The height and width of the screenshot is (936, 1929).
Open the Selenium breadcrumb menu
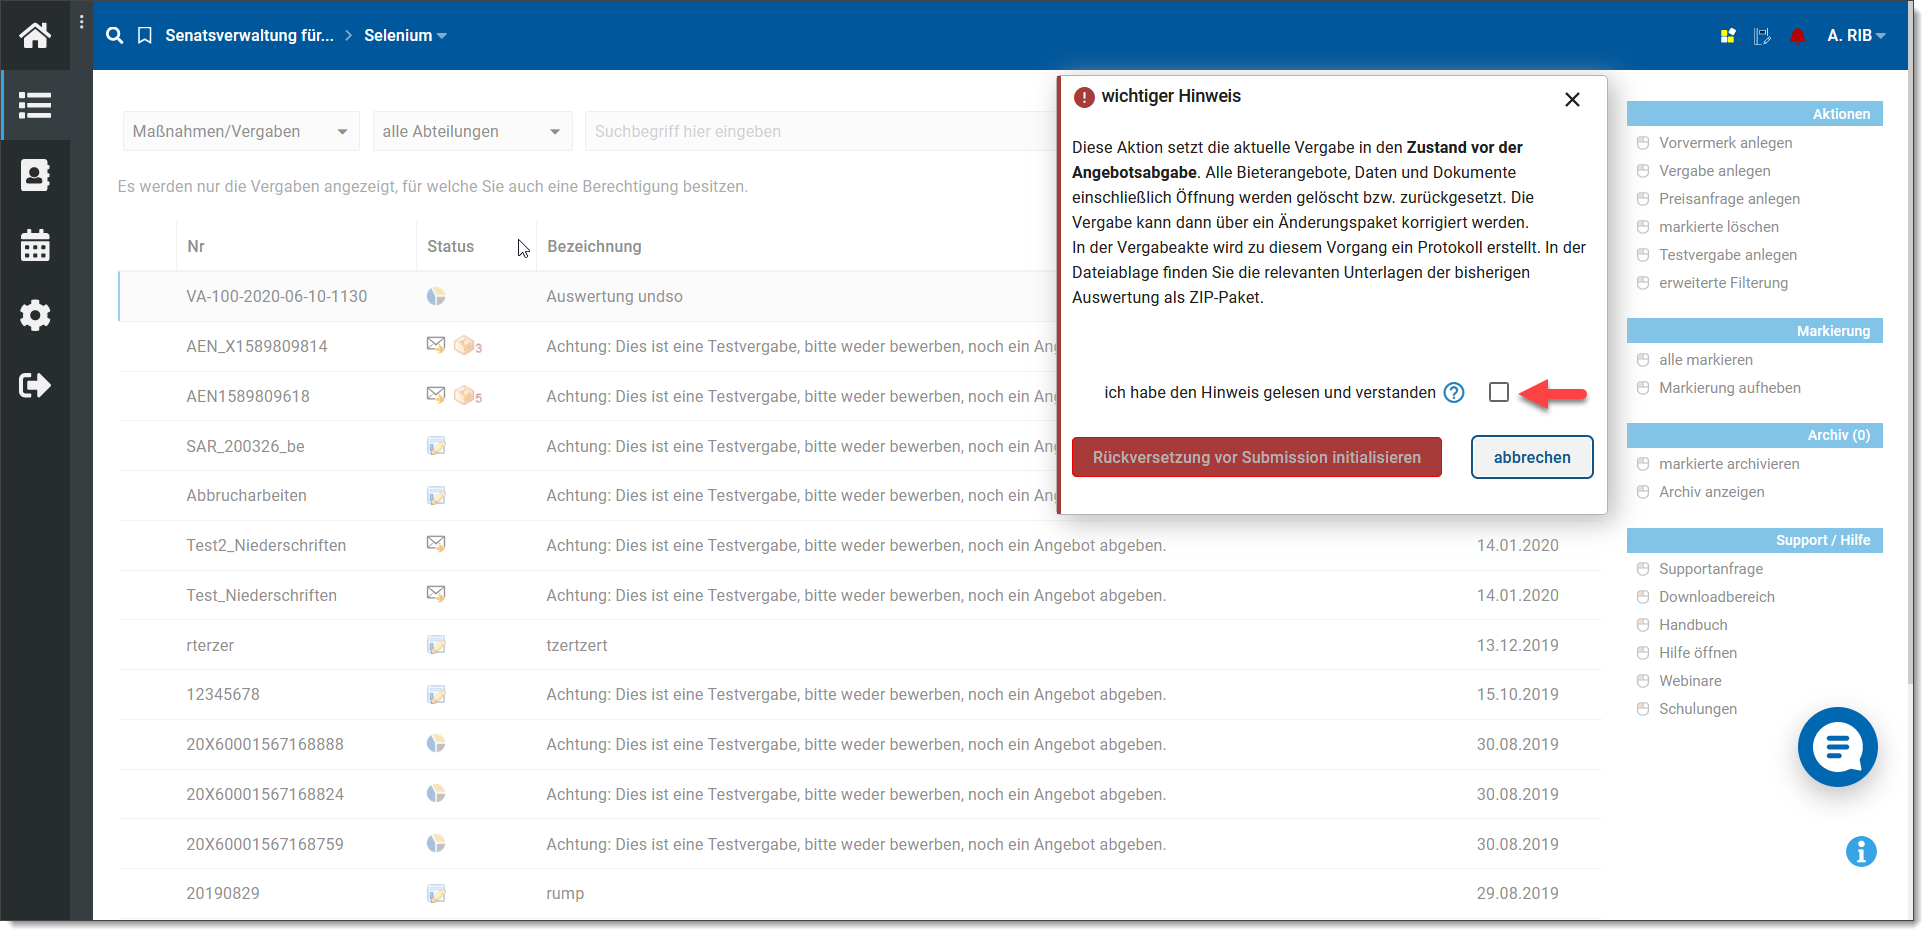tap(405, 36)
